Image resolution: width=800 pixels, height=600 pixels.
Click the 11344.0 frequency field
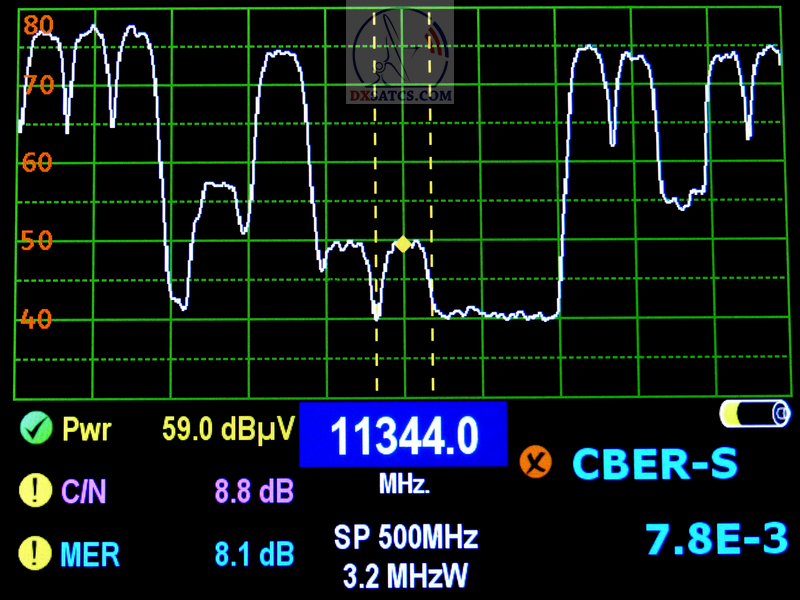(404, 436)
